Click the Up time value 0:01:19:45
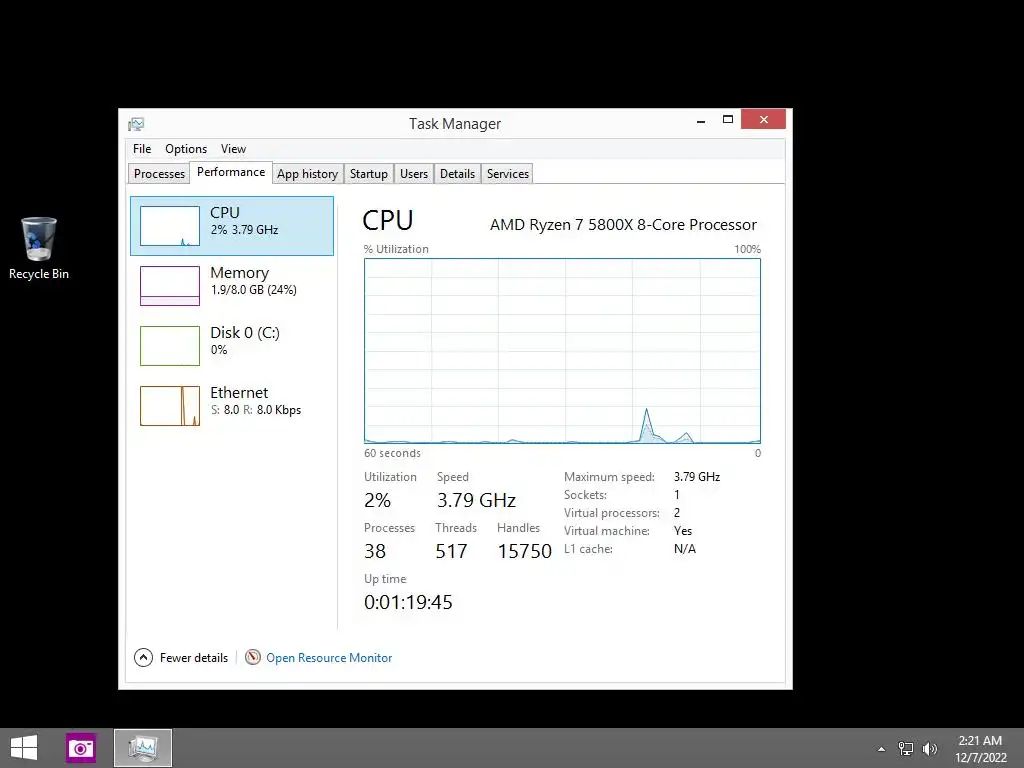This screenshot has height=768, width=1024. pyautogui.click(x=408, y=602)
